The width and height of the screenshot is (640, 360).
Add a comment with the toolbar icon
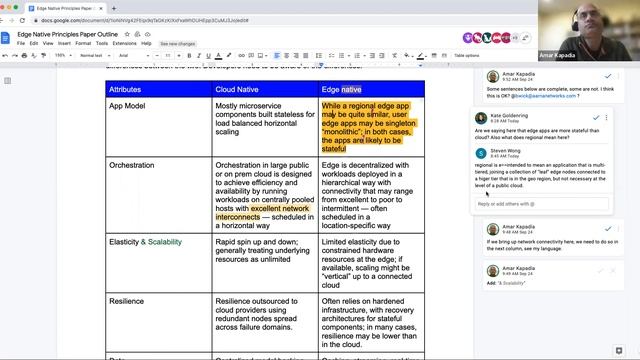coord(251,56)
